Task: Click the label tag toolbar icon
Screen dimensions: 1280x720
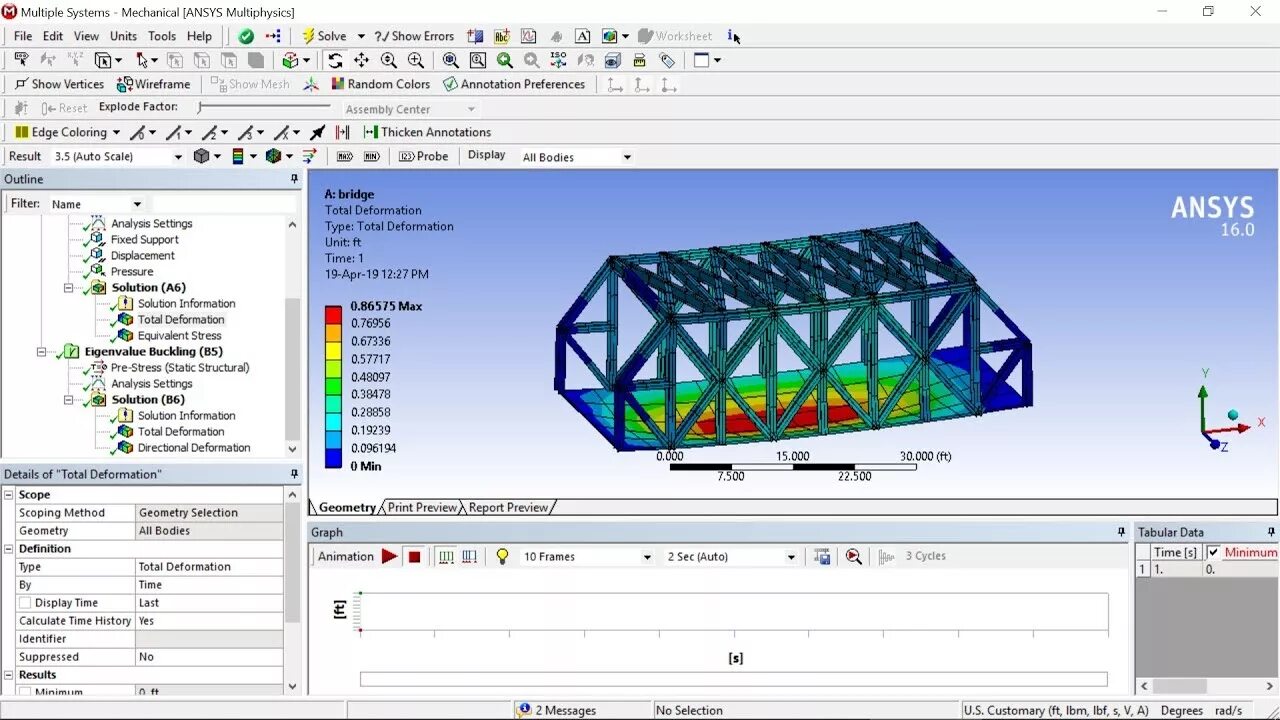Action: tap(667, 60)
